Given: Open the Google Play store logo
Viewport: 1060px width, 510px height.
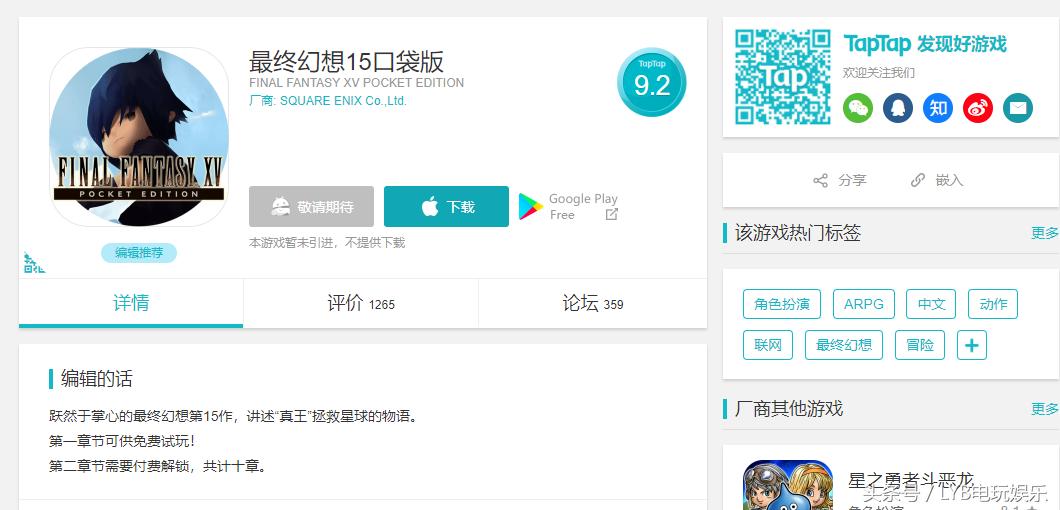Looking at the screenshot, I should coord(531,206).
